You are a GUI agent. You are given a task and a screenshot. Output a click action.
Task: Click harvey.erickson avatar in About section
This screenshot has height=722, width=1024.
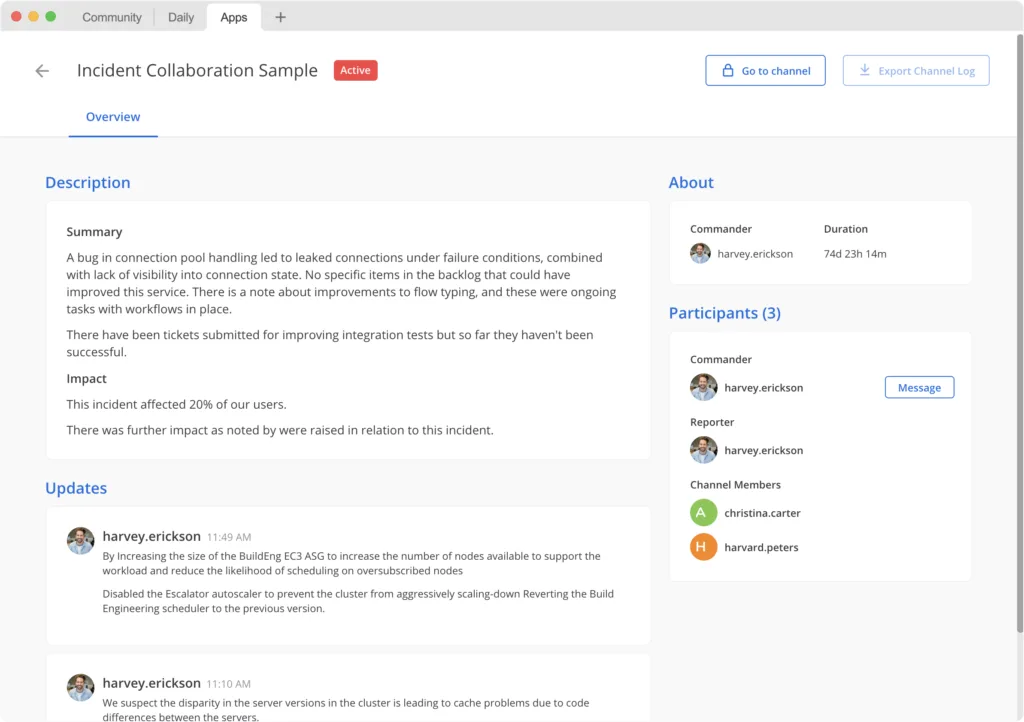coord(700,253)
